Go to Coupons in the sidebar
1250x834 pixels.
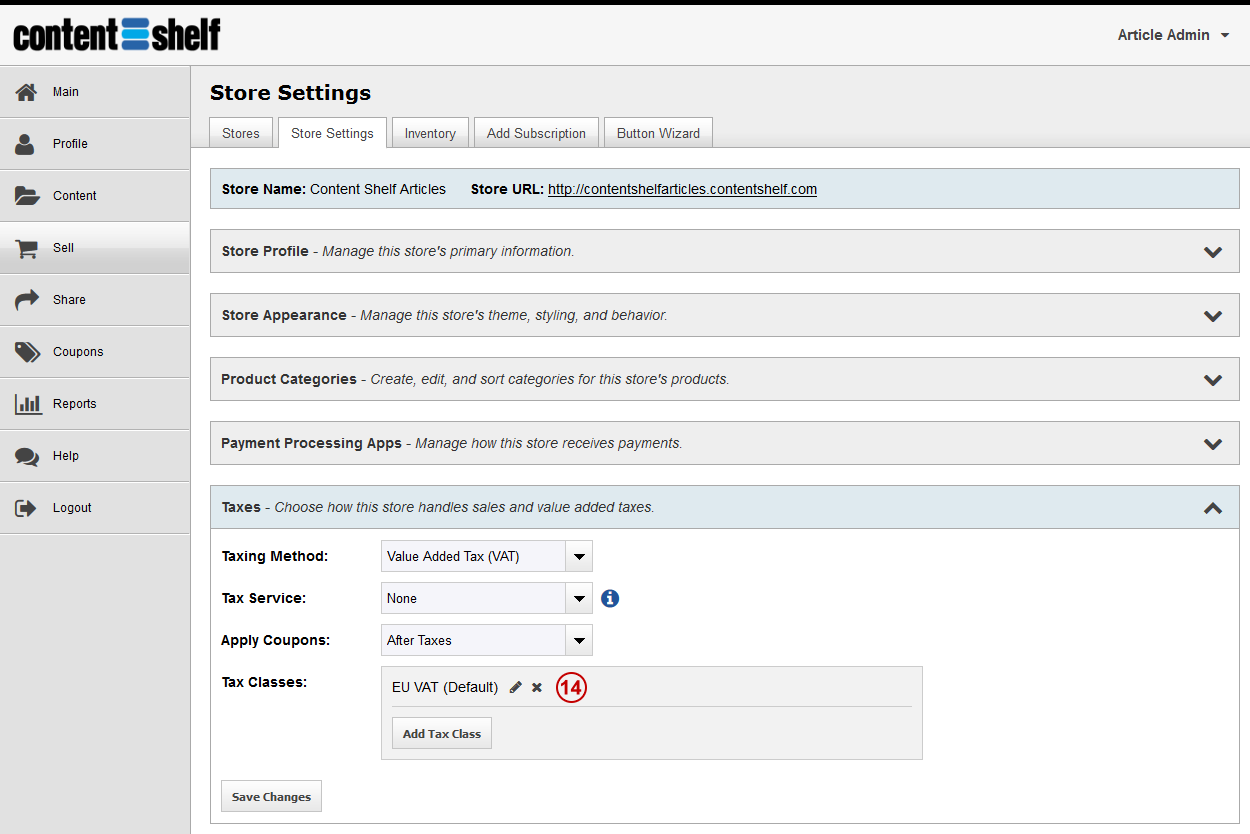pos(95,352)
